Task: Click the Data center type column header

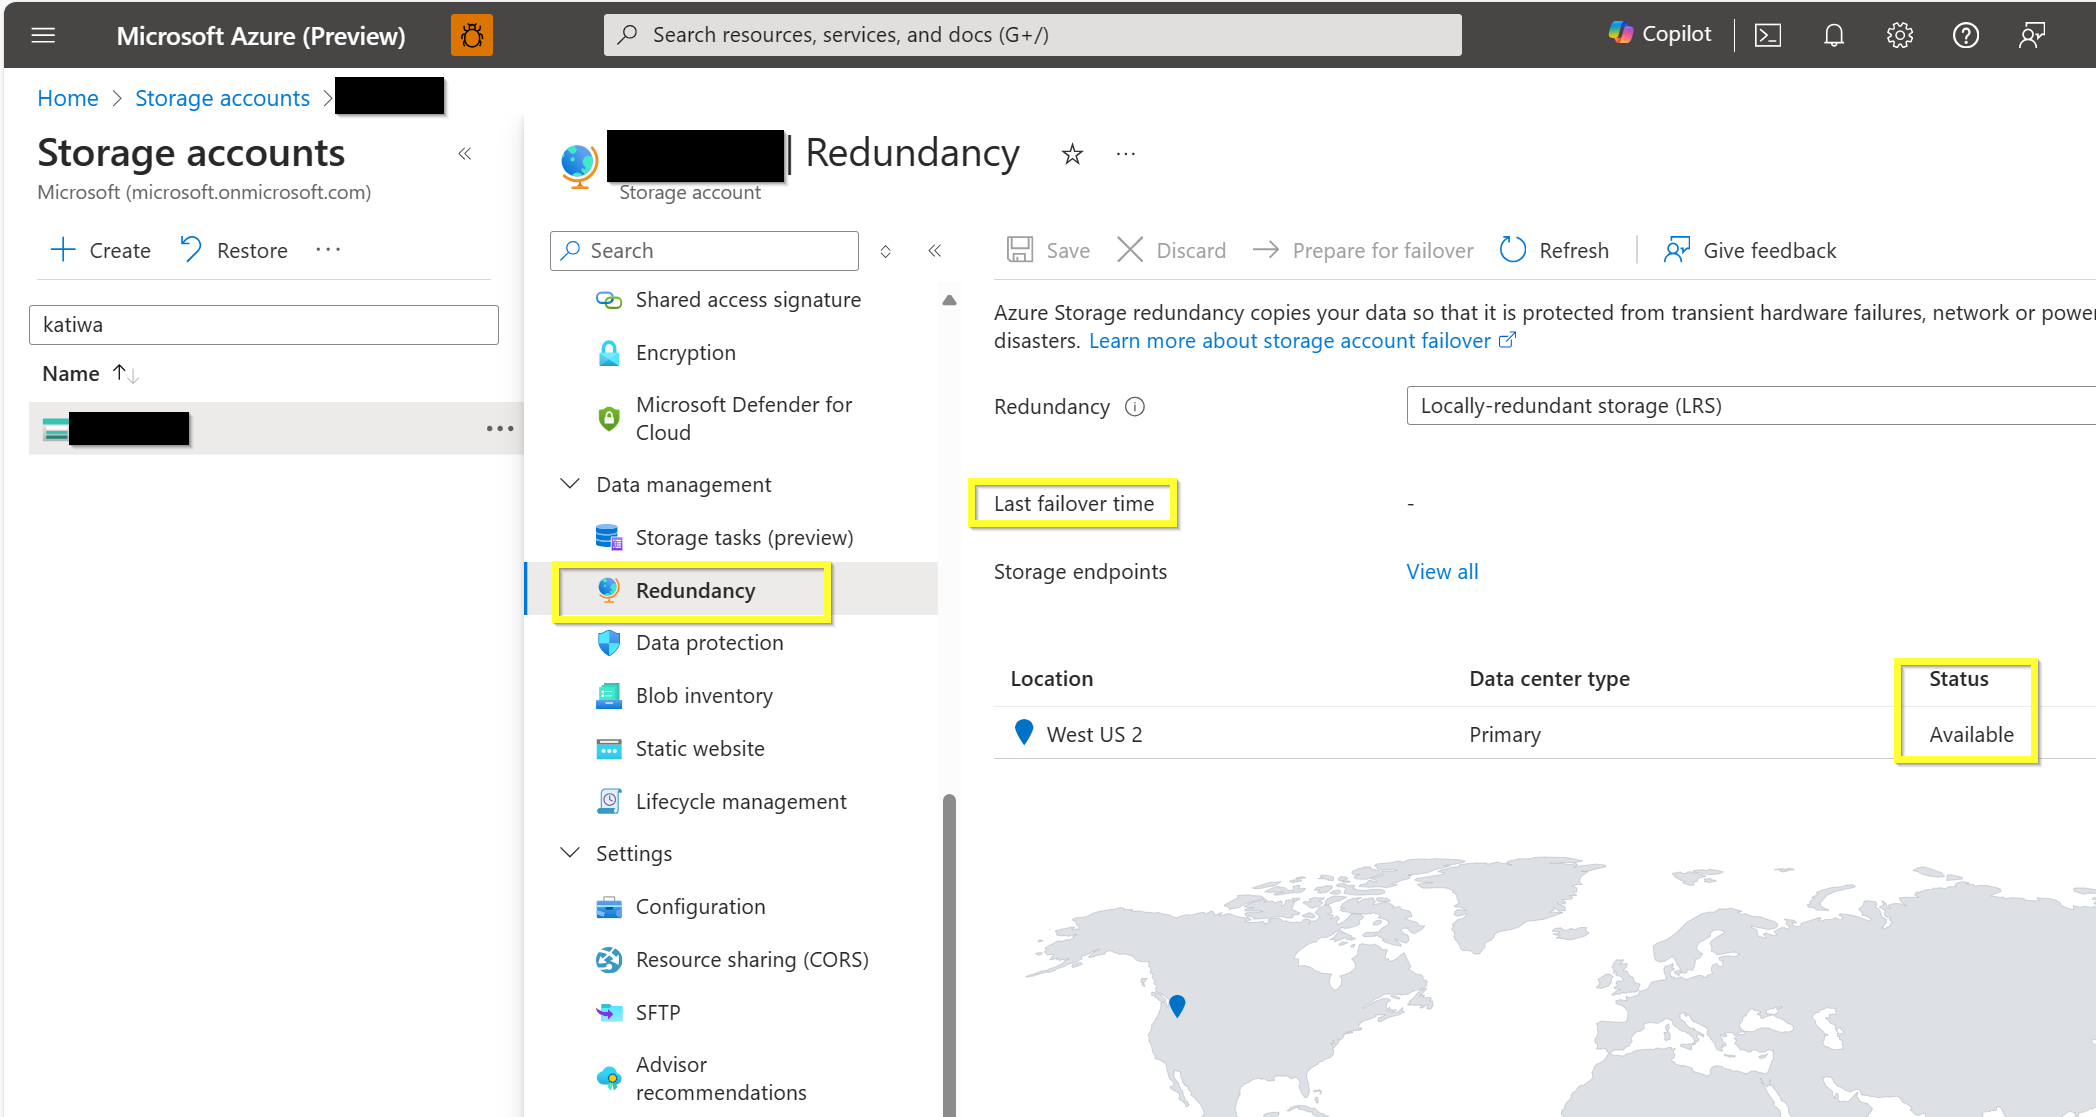Action: pyautogui.click(x=1549, y=679)
